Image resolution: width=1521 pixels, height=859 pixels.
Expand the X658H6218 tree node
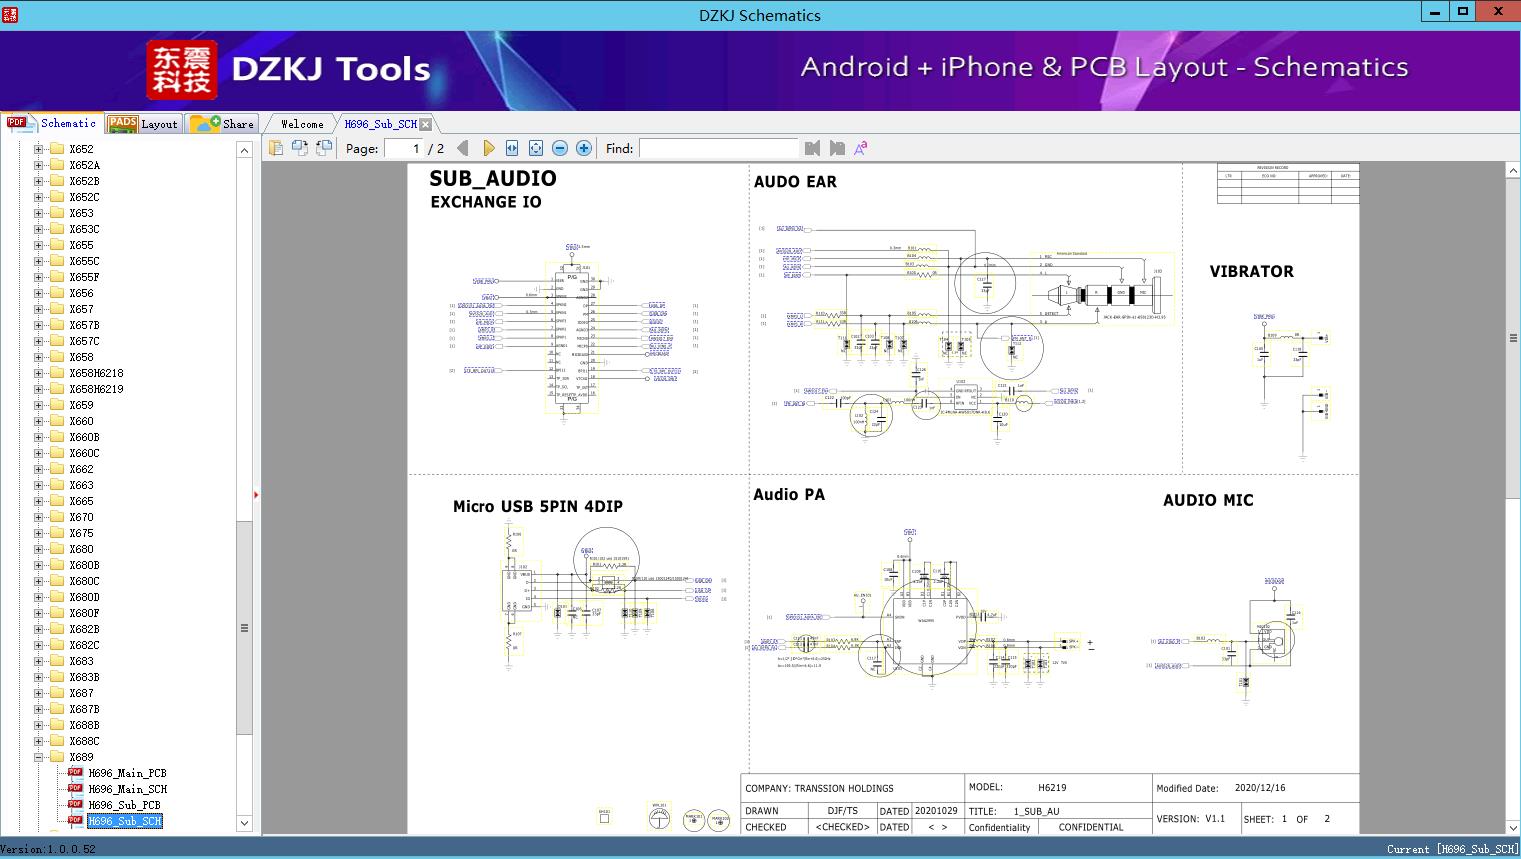(39, 373)
